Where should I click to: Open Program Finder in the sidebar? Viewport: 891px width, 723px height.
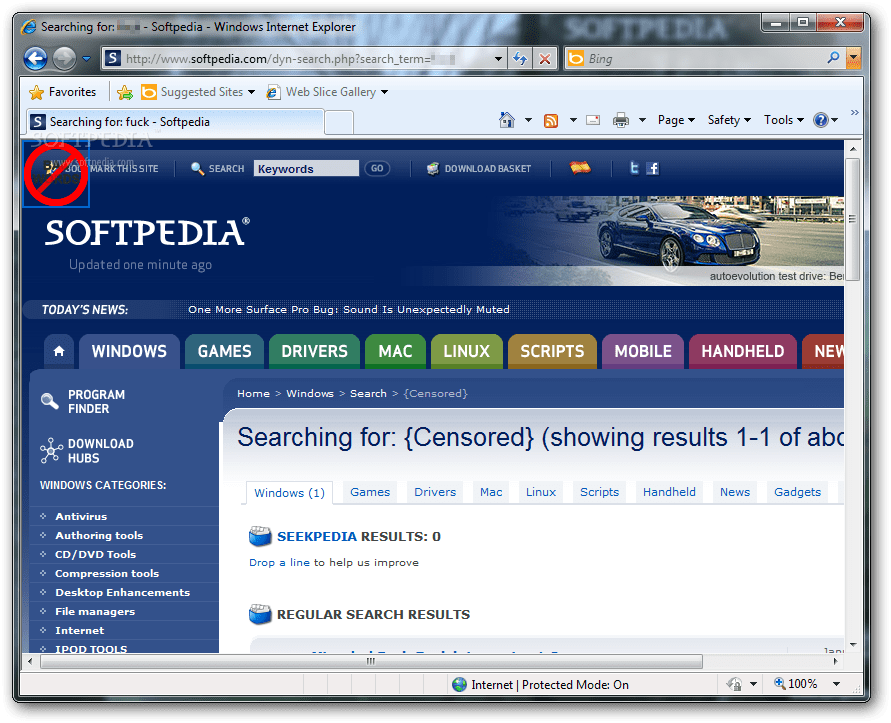84,401
